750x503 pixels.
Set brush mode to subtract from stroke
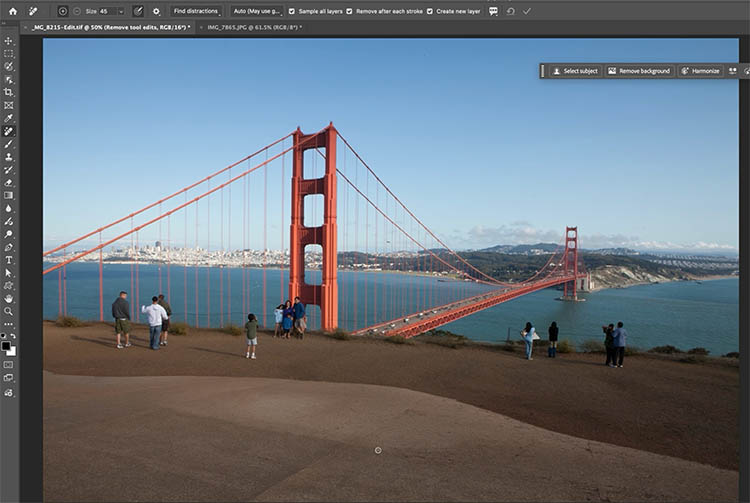[x=77, y=11]
